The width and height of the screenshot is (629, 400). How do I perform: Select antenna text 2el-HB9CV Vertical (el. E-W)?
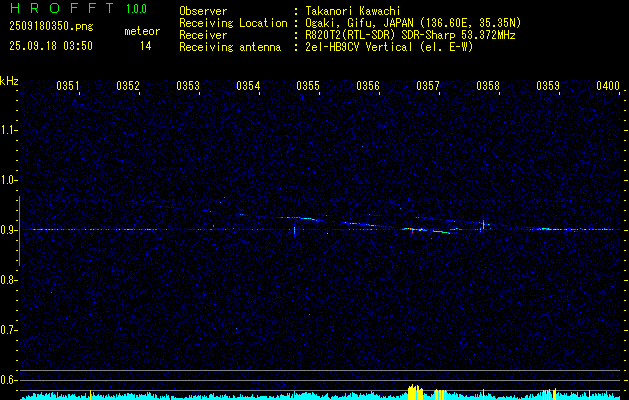coord(389,47)
